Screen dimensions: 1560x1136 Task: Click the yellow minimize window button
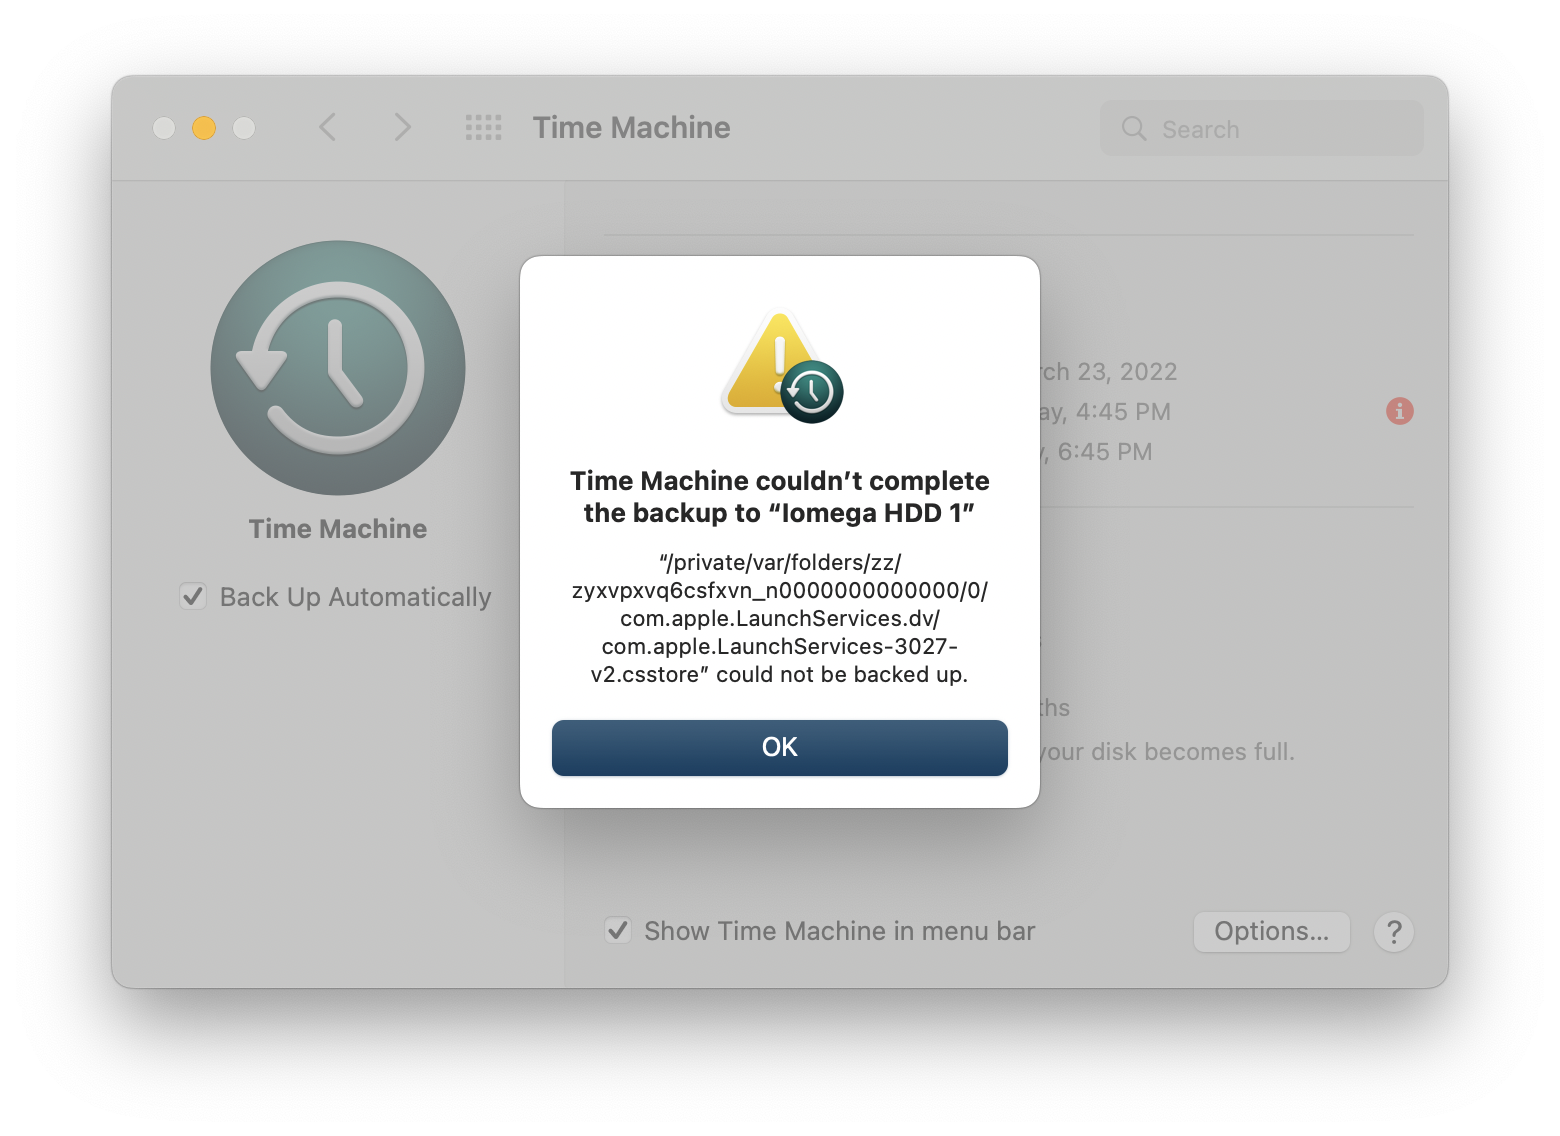click(x=204, y=128)
